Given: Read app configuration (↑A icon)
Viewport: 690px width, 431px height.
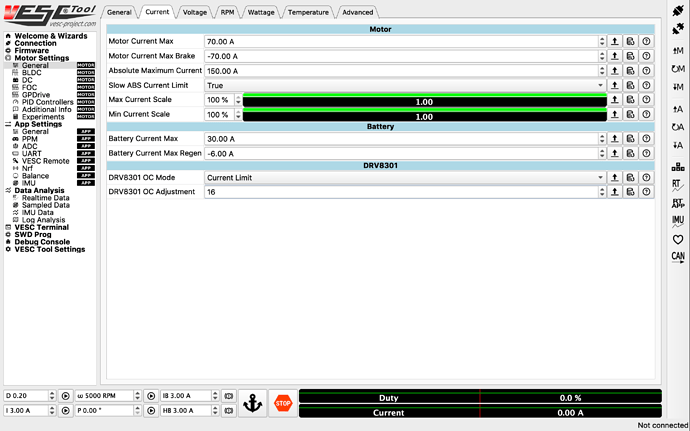Looking at the screenshot, I should 678,109.
